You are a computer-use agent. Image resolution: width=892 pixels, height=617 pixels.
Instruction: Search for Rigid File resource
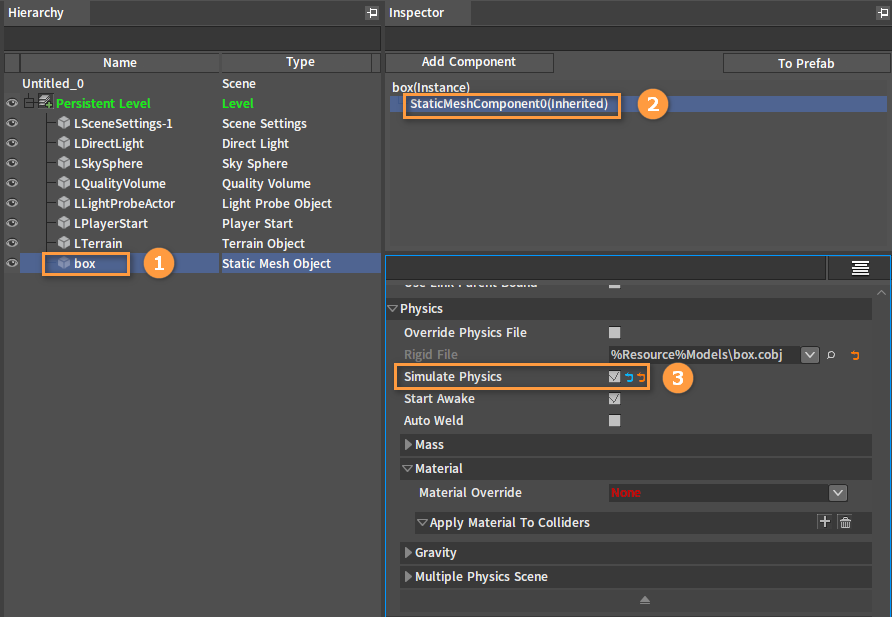click(x=831, y=355)
